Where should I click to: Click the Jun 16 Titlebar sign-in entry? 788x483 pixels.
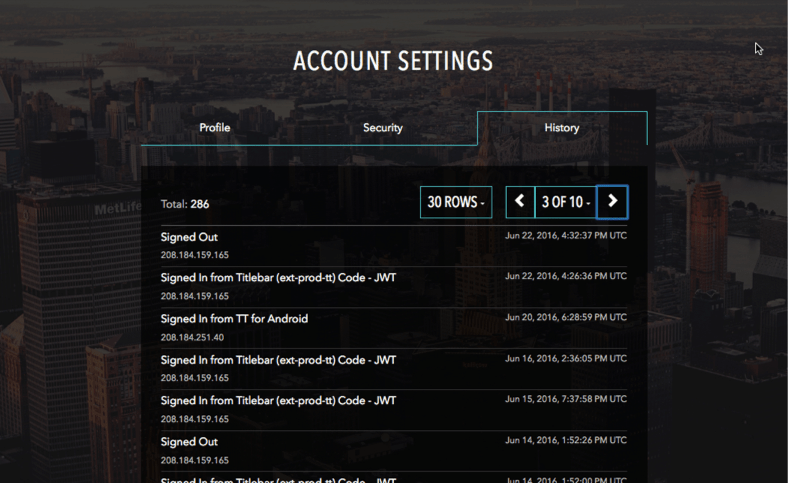point(393,369)
